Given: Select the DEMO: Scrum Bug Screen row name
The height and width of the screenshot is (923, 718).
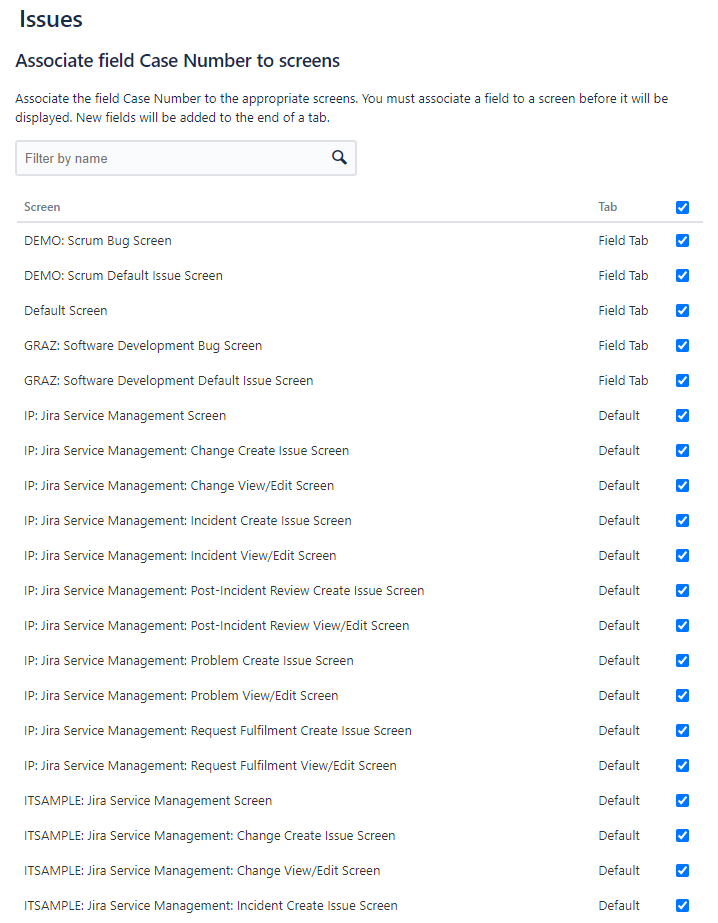Looking at the screenshot, I should click(x=98, y=241).
